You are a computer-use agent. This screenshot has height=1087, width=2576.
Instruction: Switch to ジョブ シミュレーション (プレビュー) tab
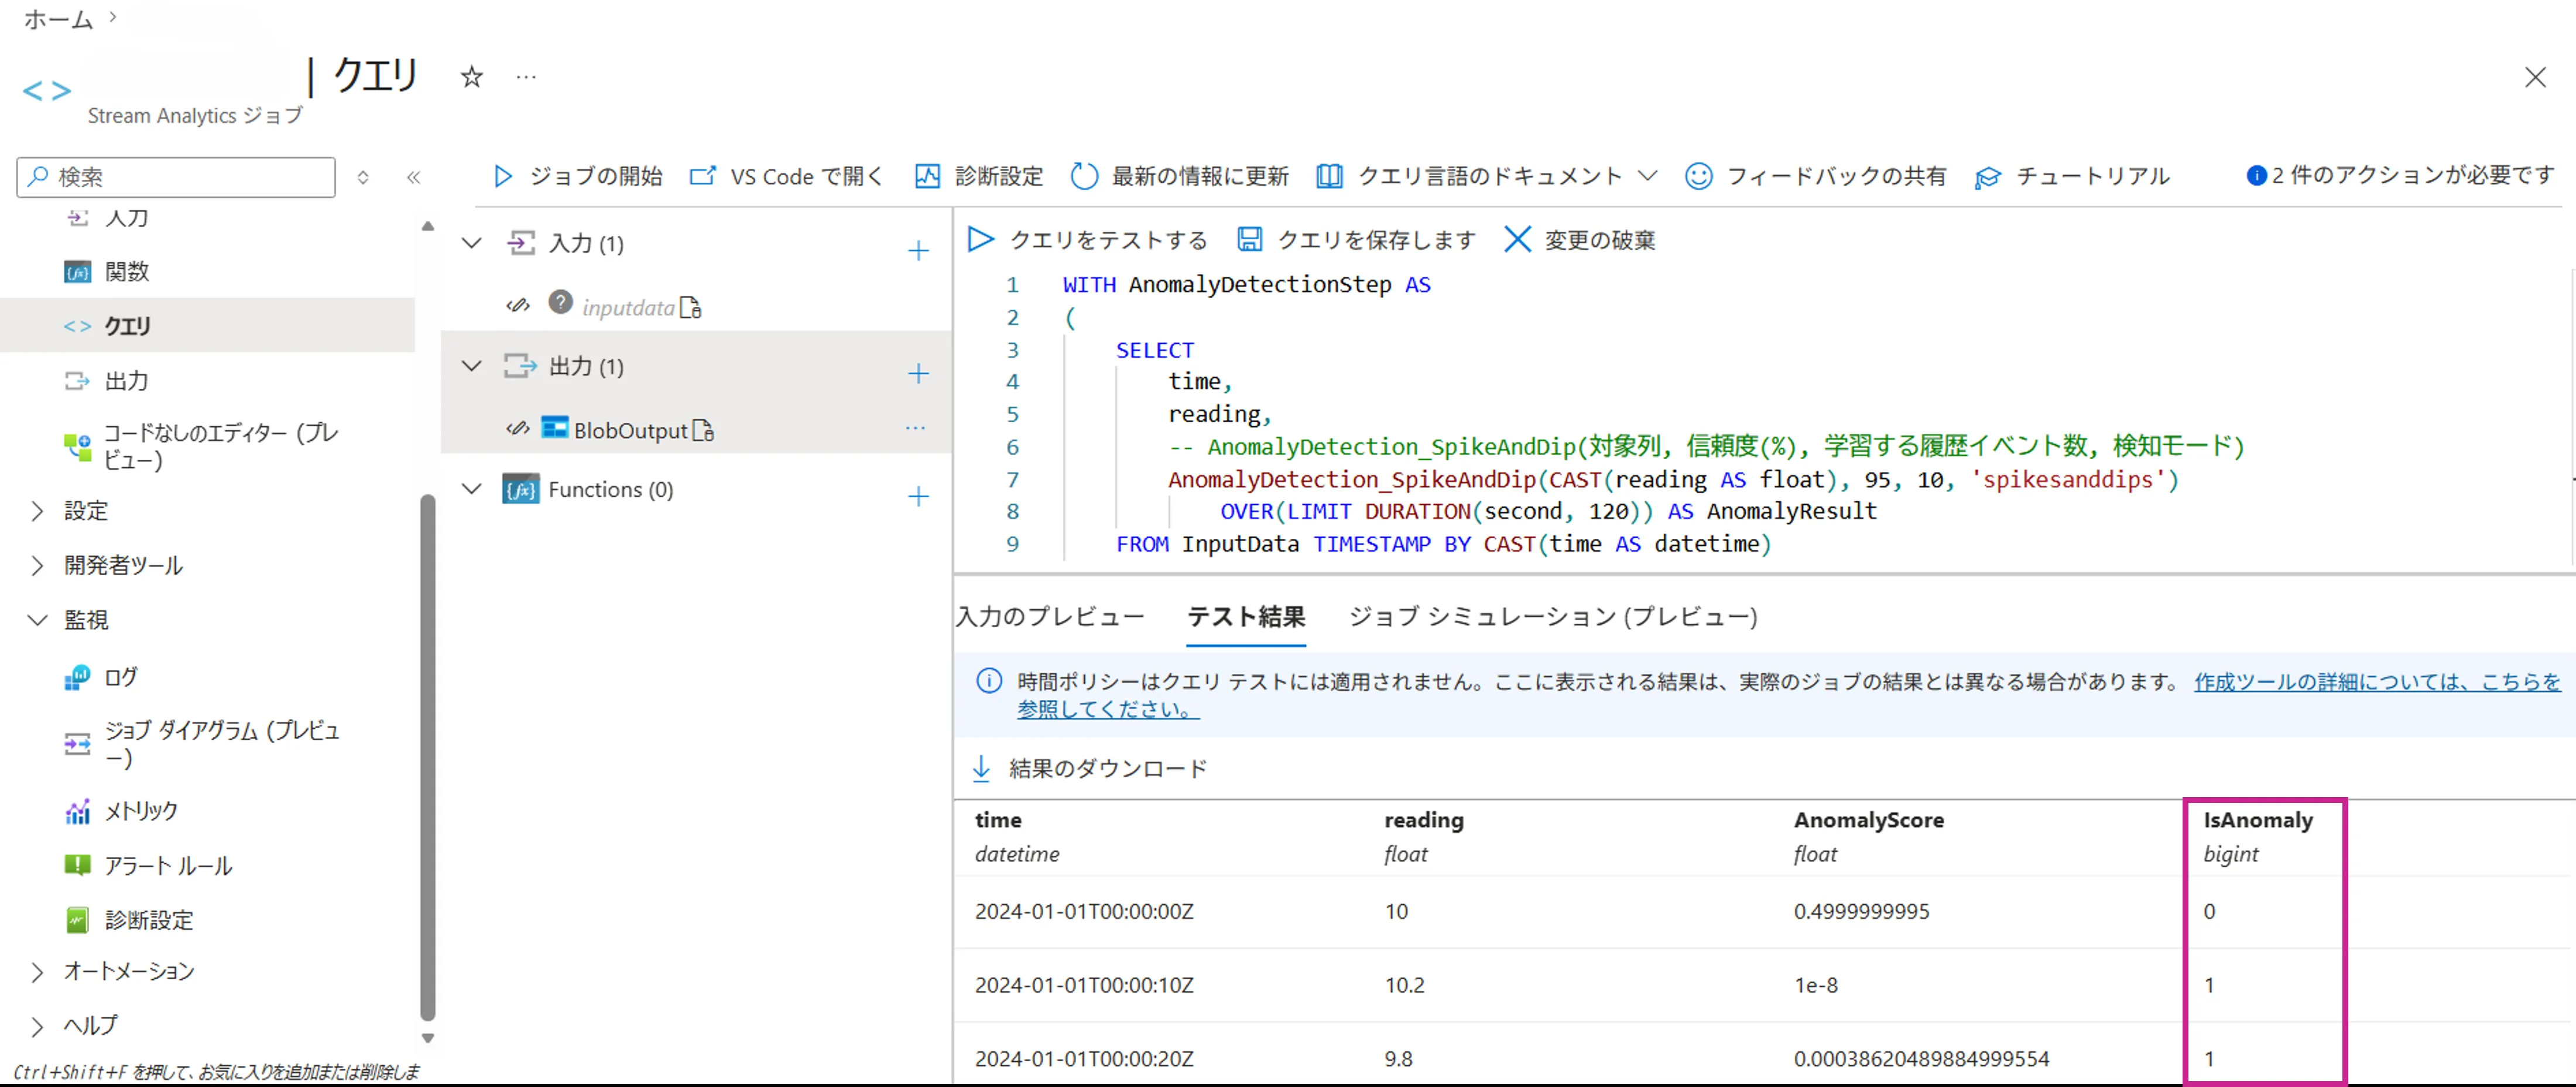pos(1553,617)
